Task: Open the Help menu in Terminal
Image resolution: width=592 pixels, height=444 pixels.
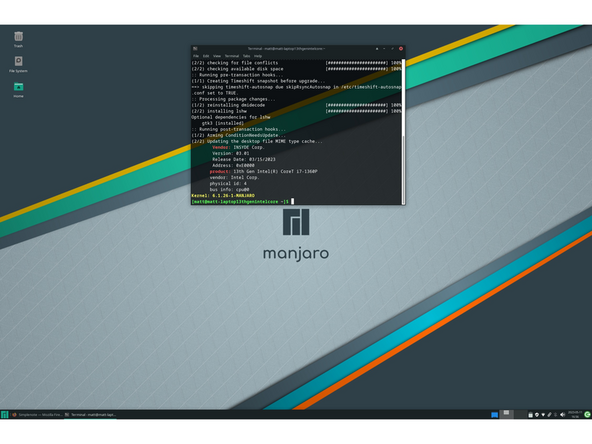Action: 258,56
